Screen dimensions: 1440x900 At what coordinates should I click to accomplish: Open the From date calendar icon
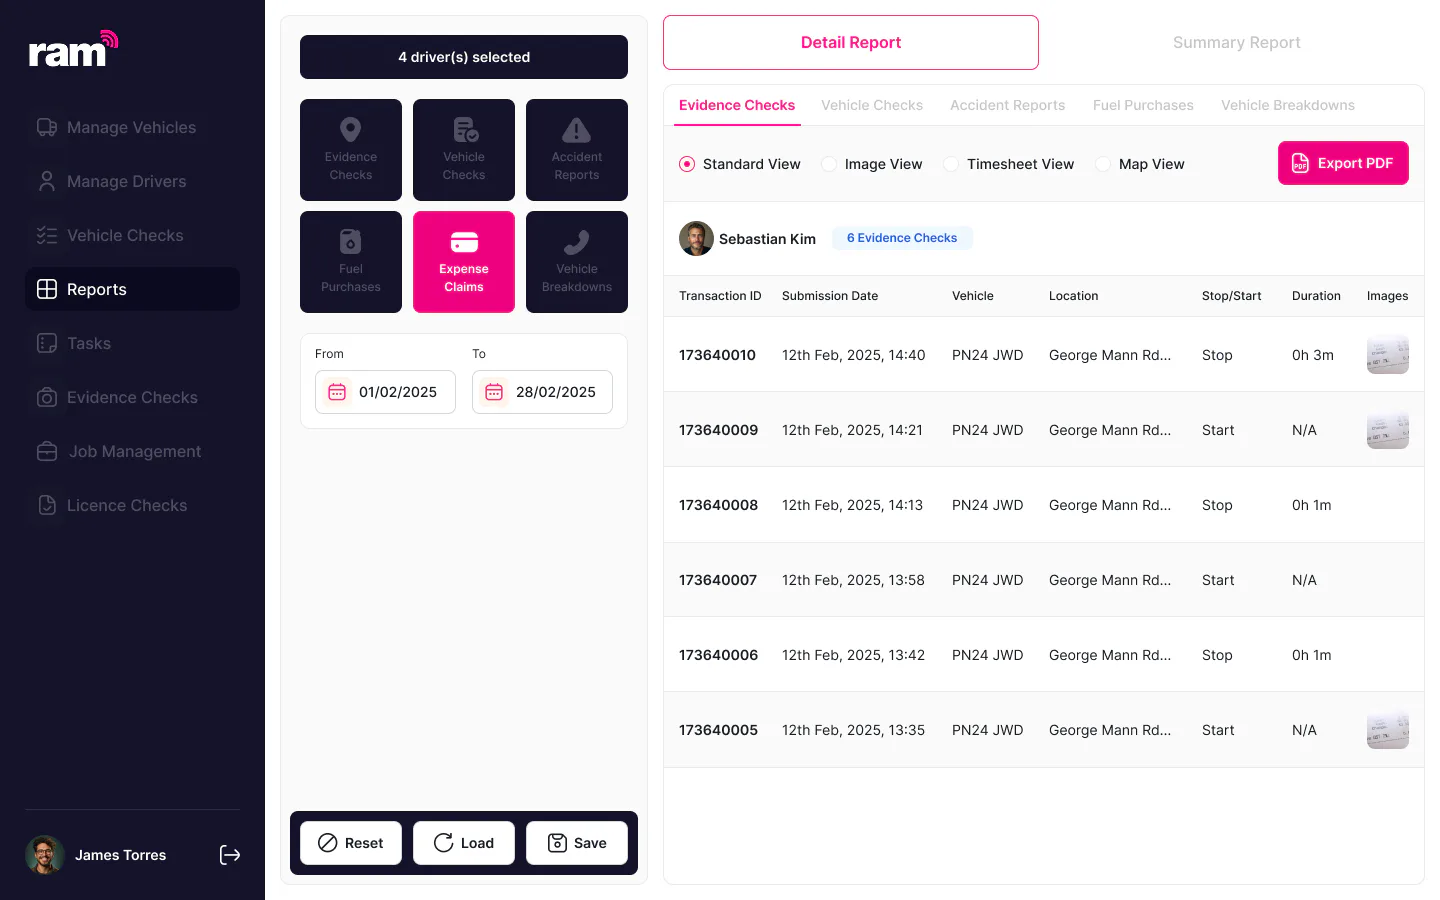click(x=337, y=392)
